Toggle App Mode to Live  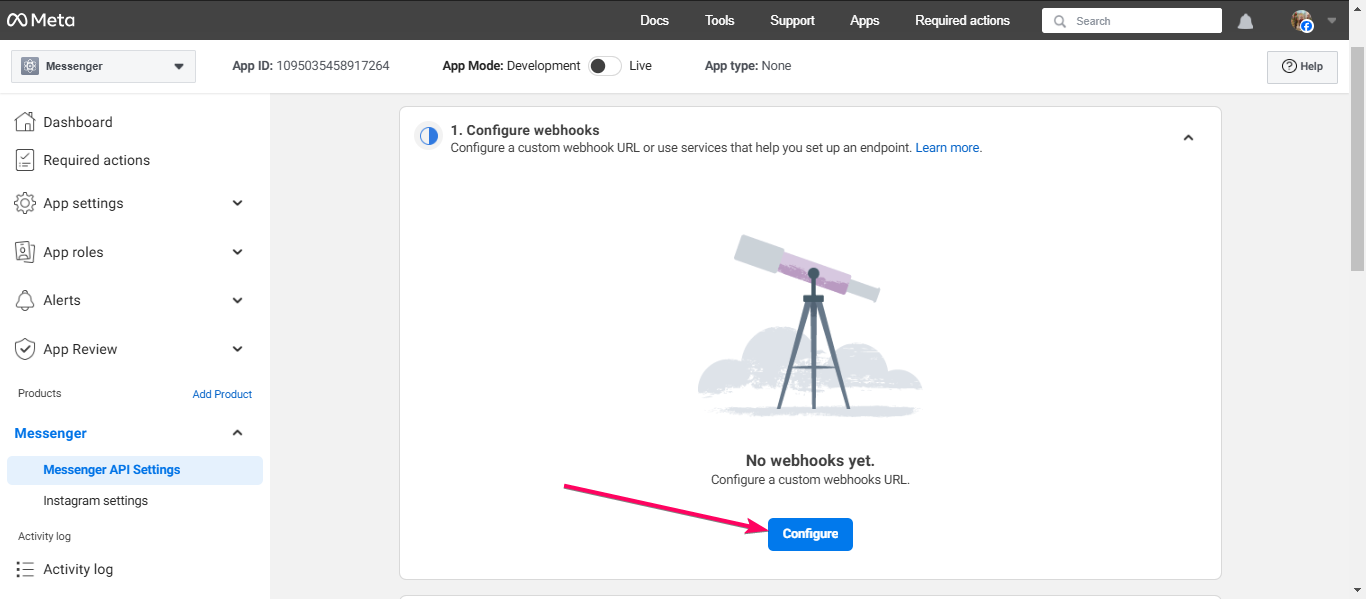[604, 66]
